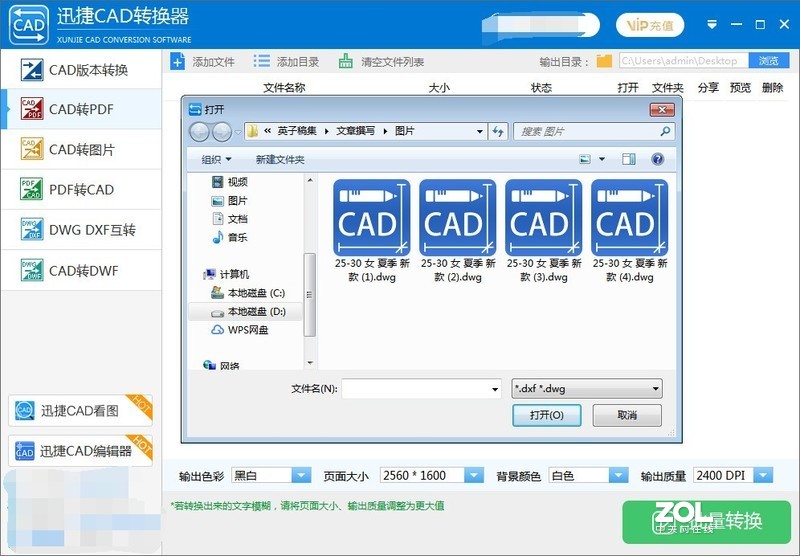This screenshot has width=800, height=556.
Task: Click the Back arrow in Open dialog
Action: click(x=199, y=132)
